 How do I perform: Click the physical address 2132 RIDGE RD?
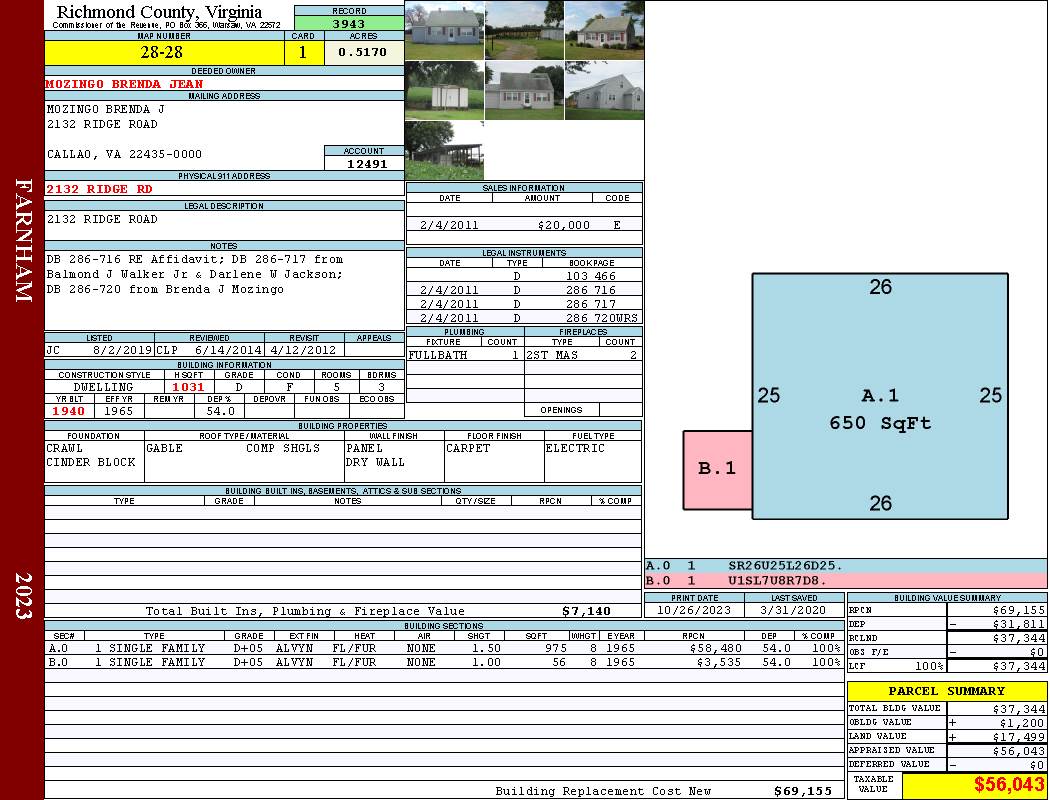(100, 189)
